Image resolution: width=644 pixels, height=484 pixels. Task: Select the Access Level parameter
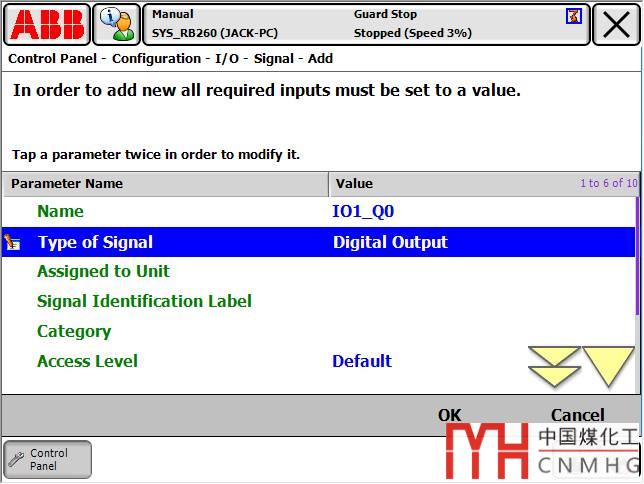coord(87,361)
